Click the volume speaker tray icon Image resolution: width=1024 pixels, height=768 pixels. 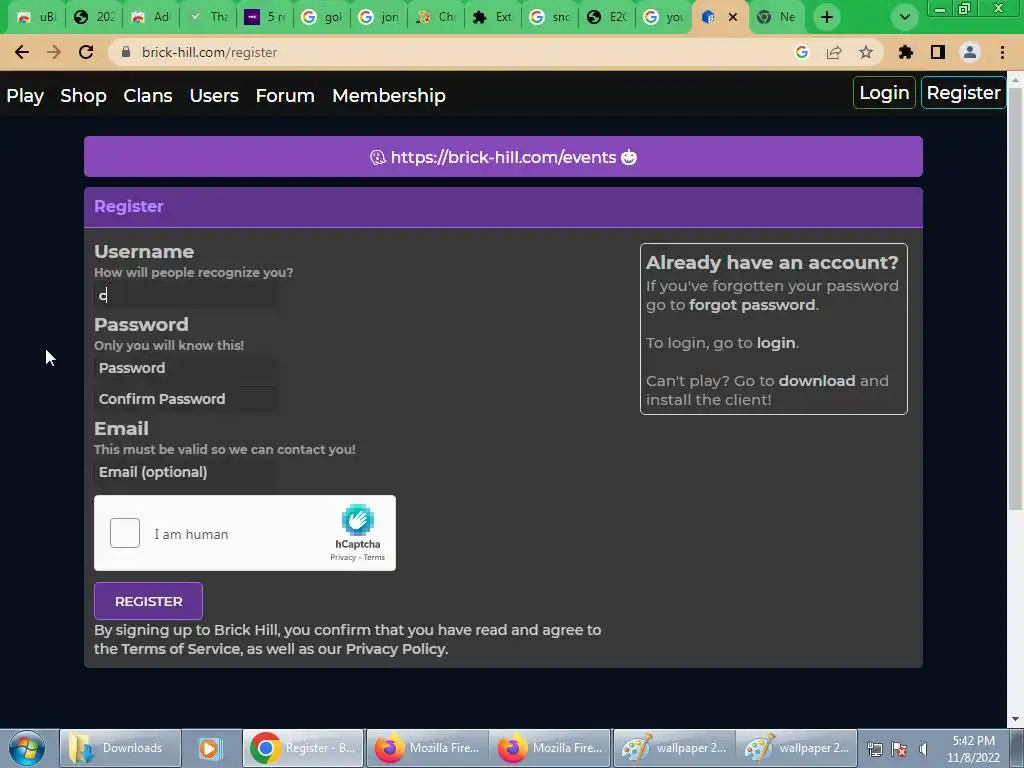(923, 749)
